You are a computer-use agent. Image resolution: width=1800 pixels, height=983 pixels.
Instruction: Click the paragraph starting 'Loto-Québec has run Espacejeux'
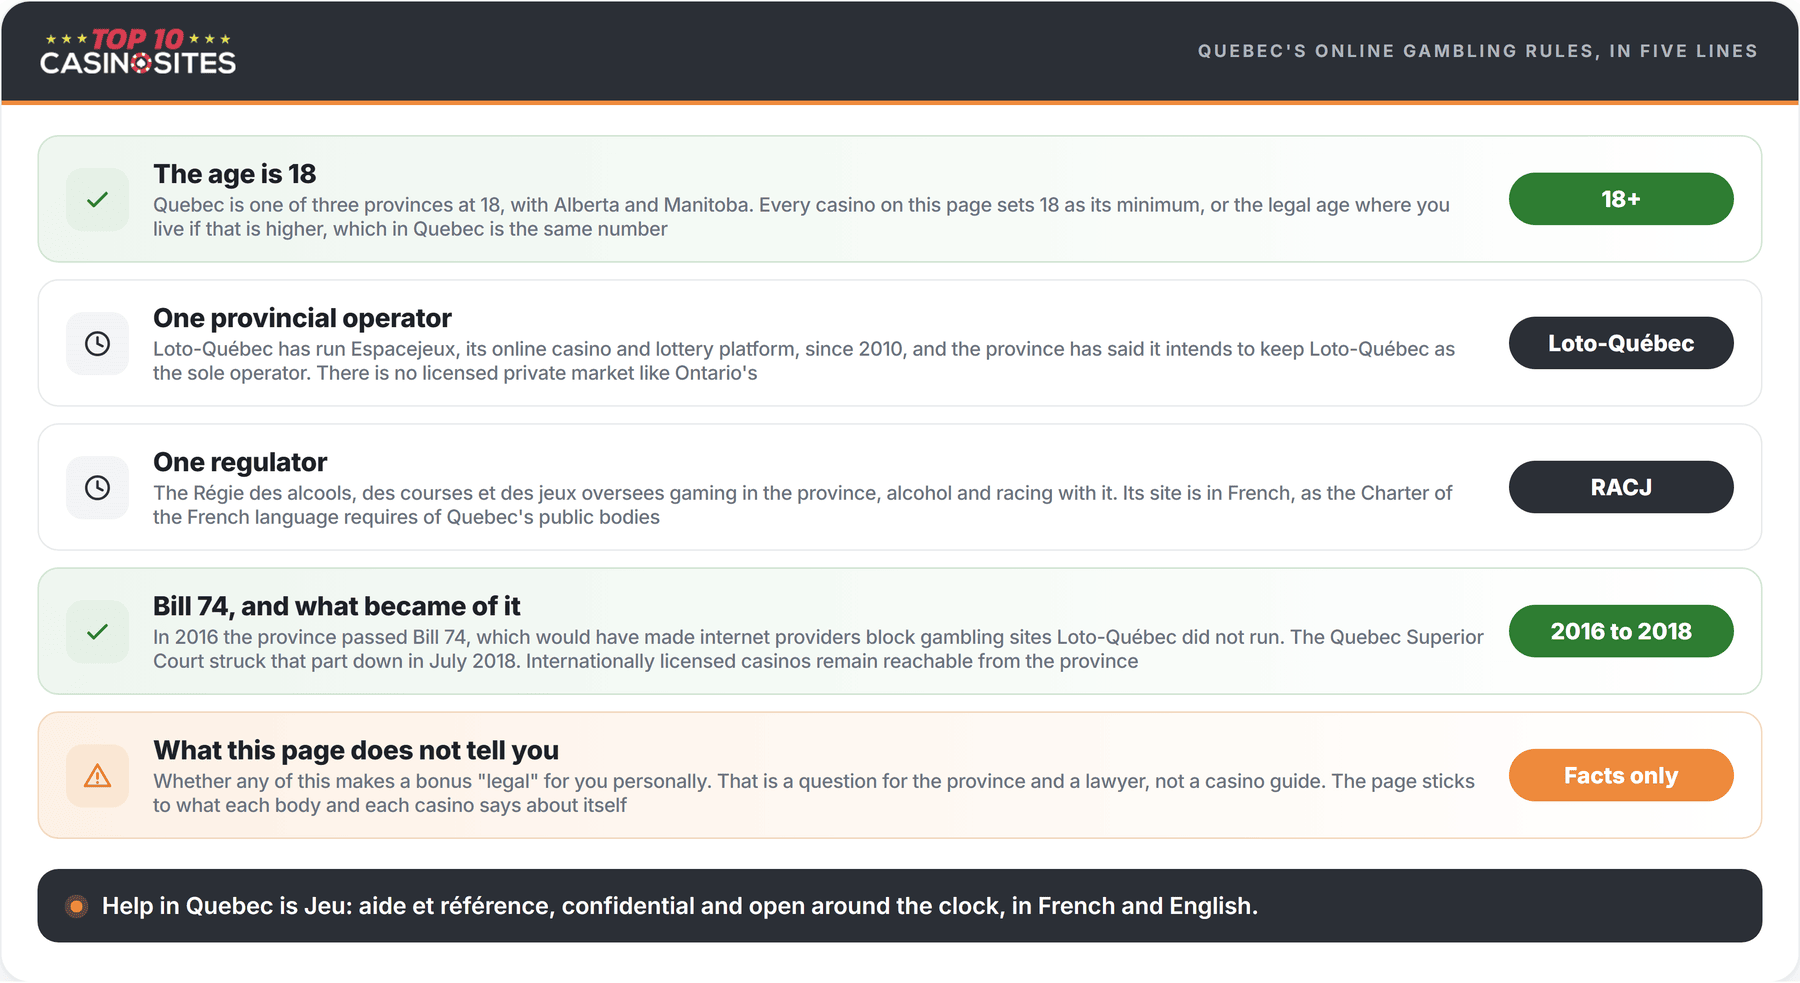point(804,361)
